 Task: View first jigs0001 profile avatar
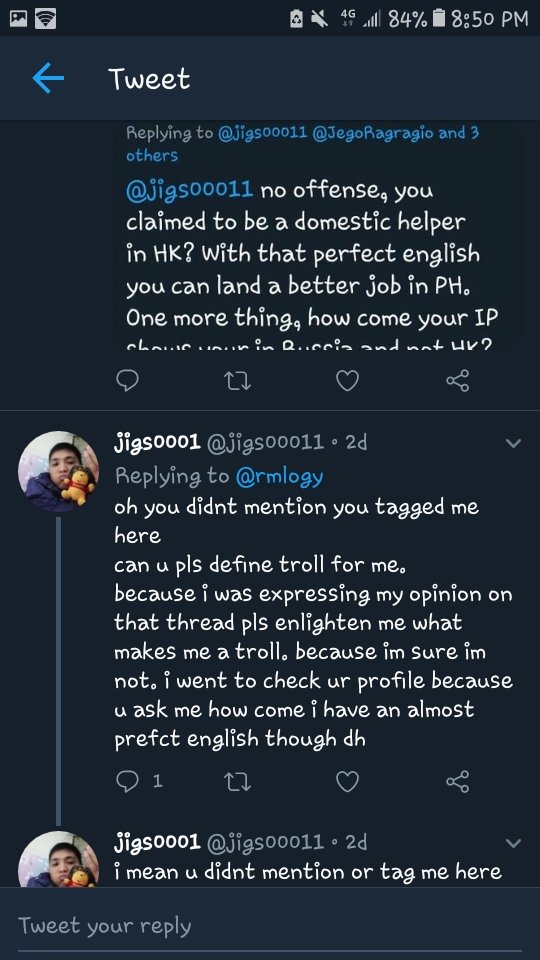[x=59, y=471]
